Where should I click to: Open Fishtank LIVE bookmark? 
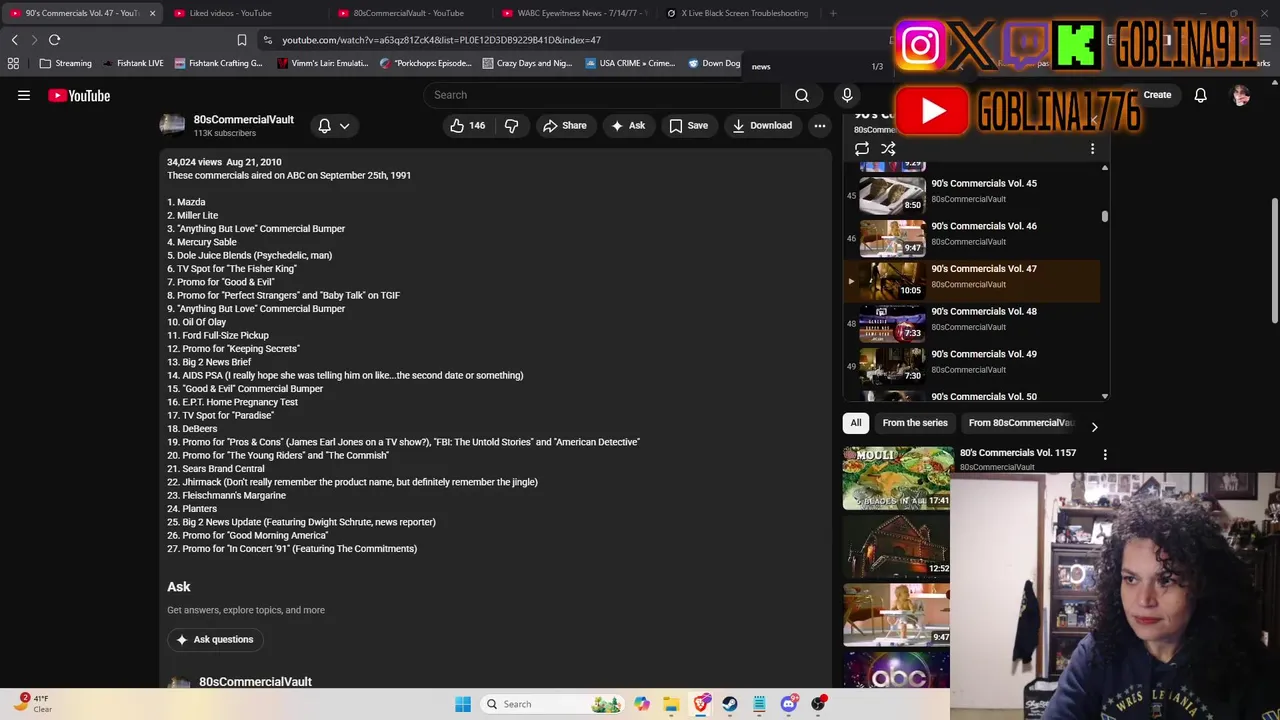coord(133,63)
